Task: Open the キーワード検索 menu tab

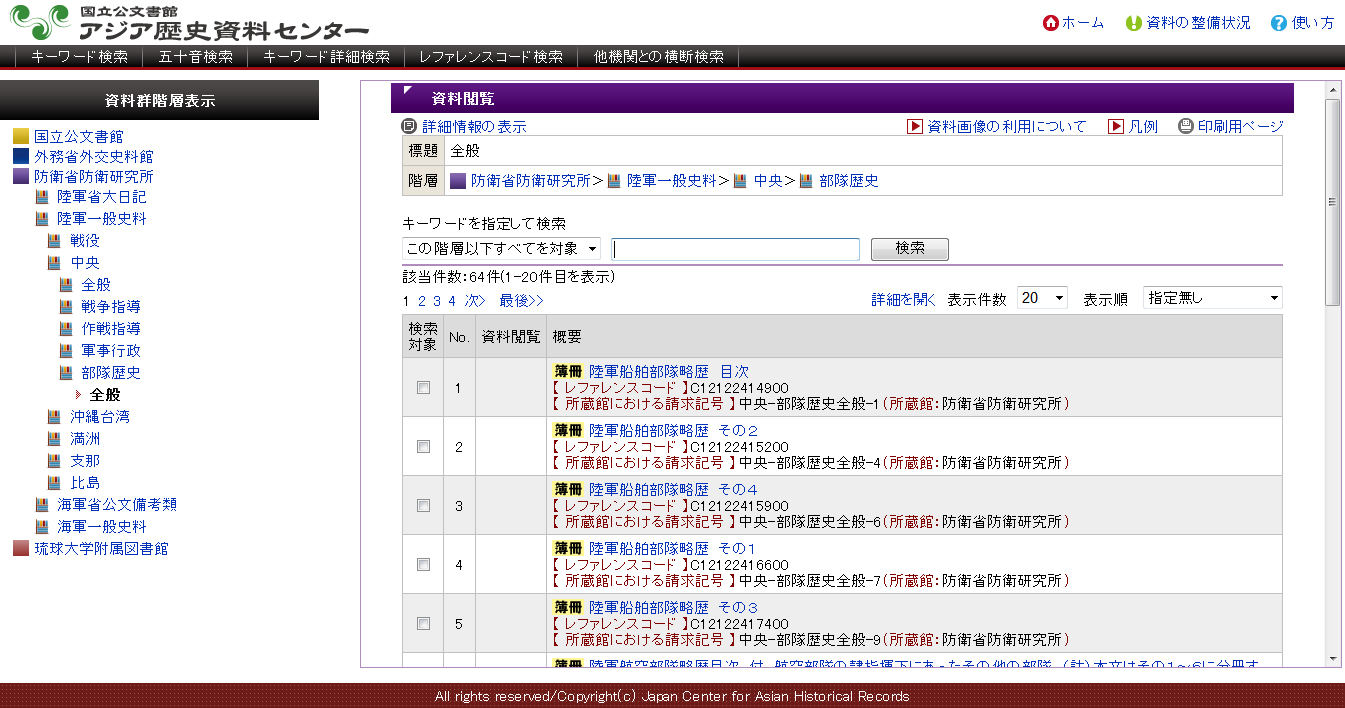Action: point(79,57)
